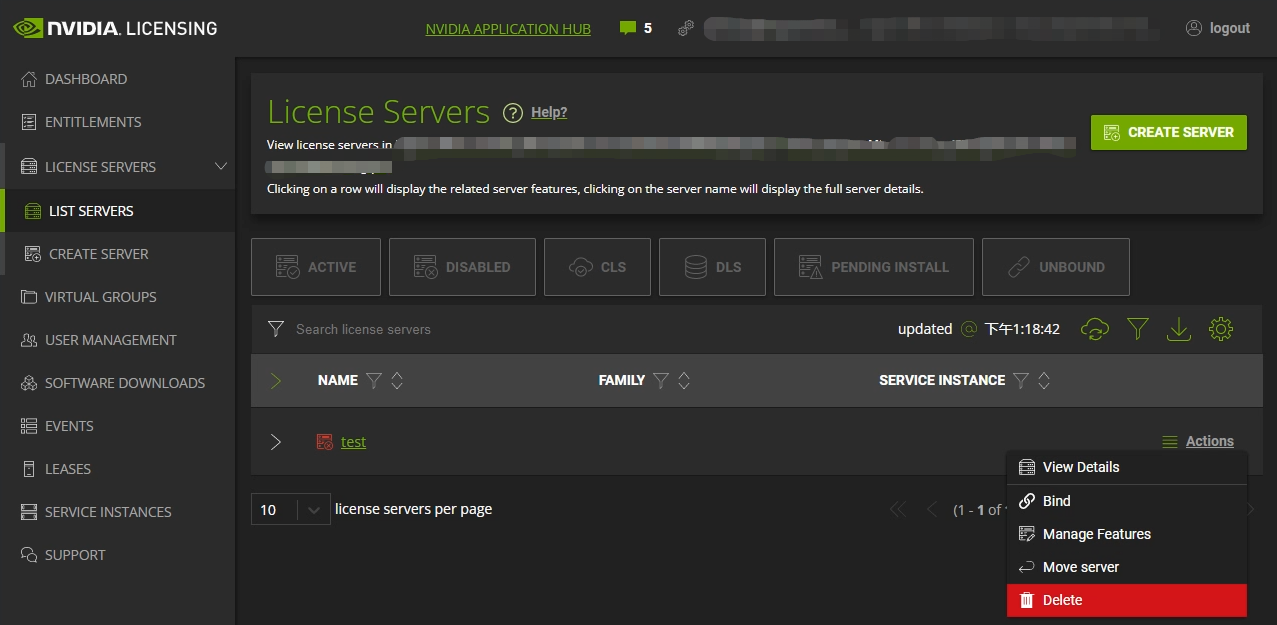
Task: Choose View Details from the actions menu
Action: tap(1127, 467)
